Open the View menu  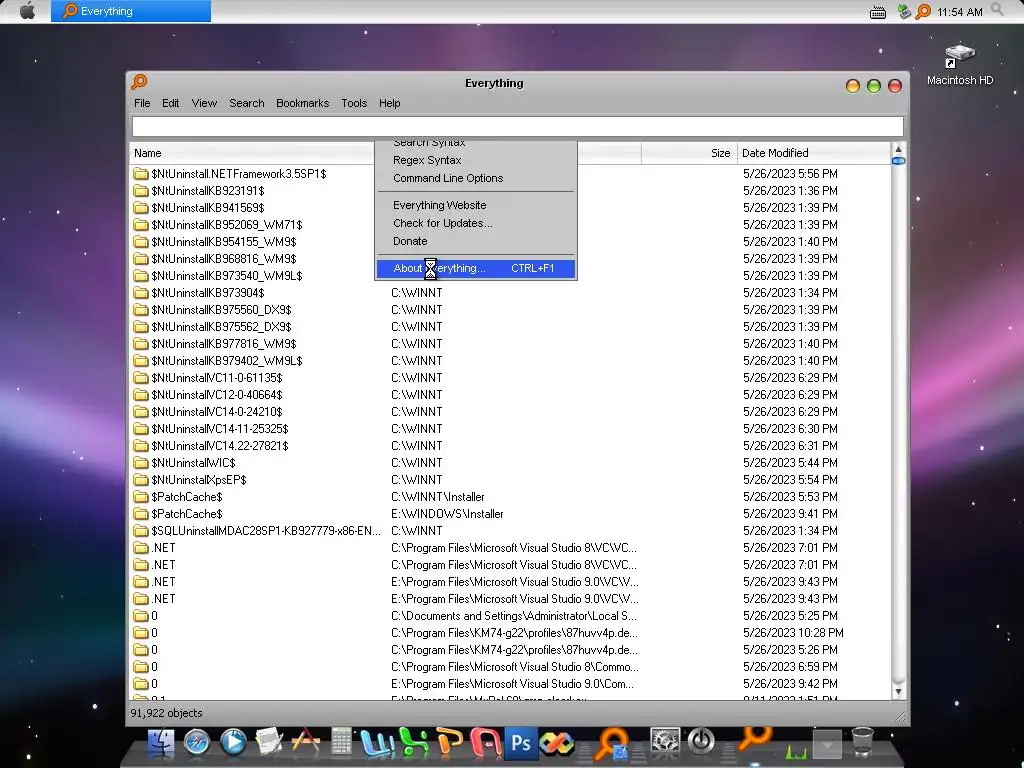[204, 103]
